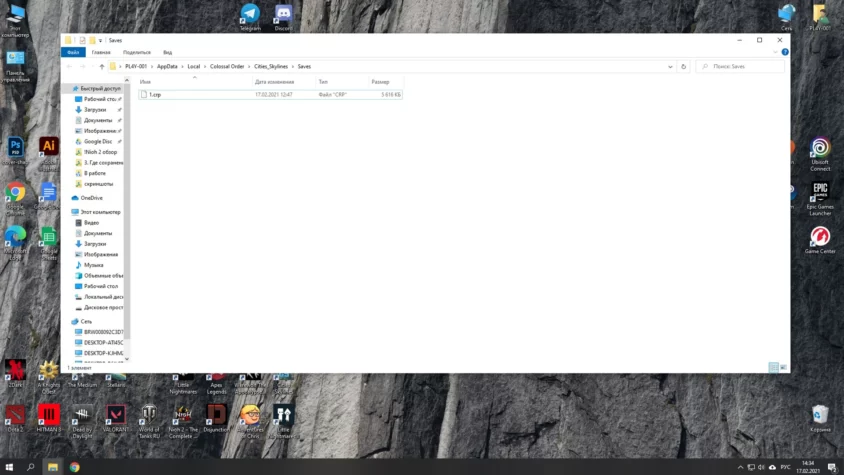Open the Quick Access Toolbar customize dropdown

click(100, 41)
